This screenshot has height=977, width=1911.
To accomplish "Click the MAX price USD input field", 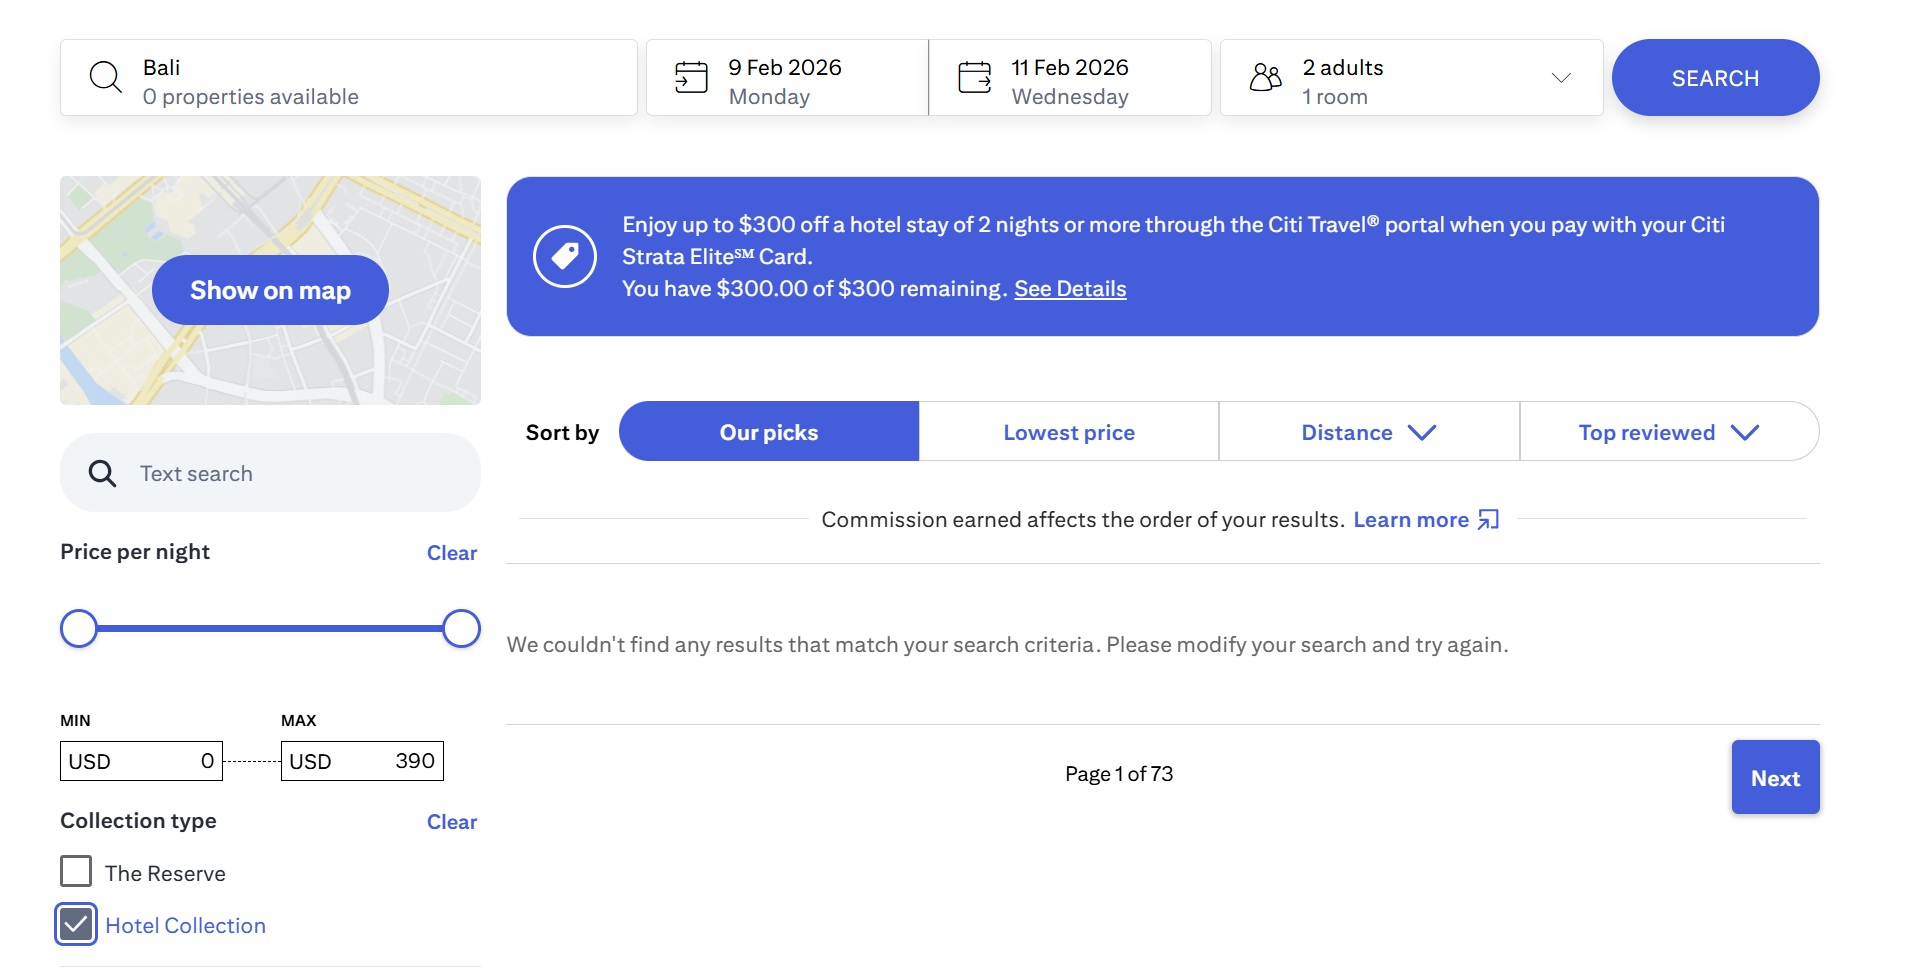I will [362, 761].
